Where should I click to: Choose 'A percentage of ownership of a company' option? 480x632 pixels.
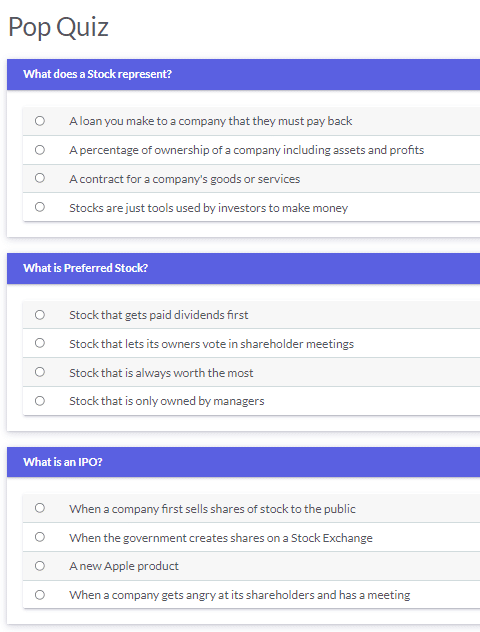[40, 150]
